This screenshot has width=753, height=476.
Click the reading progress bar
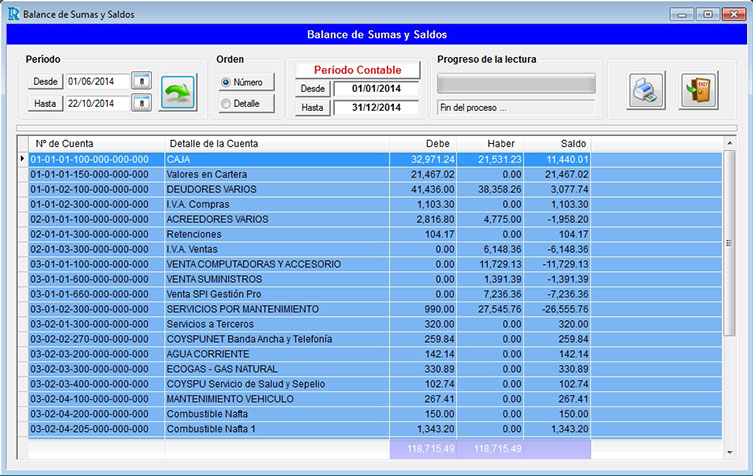coord(516,82)
